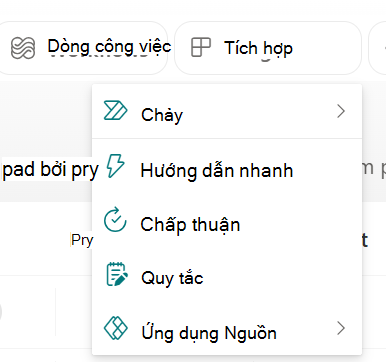The height and width of the screenshot is (362, 386).
Task: Open the Tích hợp button
Action: pyautogui.click(x=268, y=48)
